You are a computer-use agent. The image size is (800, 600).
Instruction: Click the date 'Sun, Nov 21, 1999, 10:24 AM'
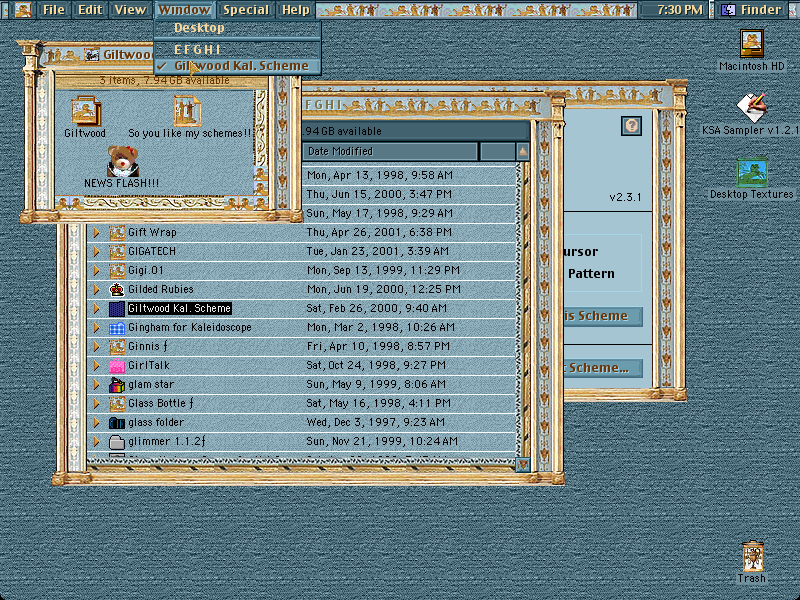382,442
